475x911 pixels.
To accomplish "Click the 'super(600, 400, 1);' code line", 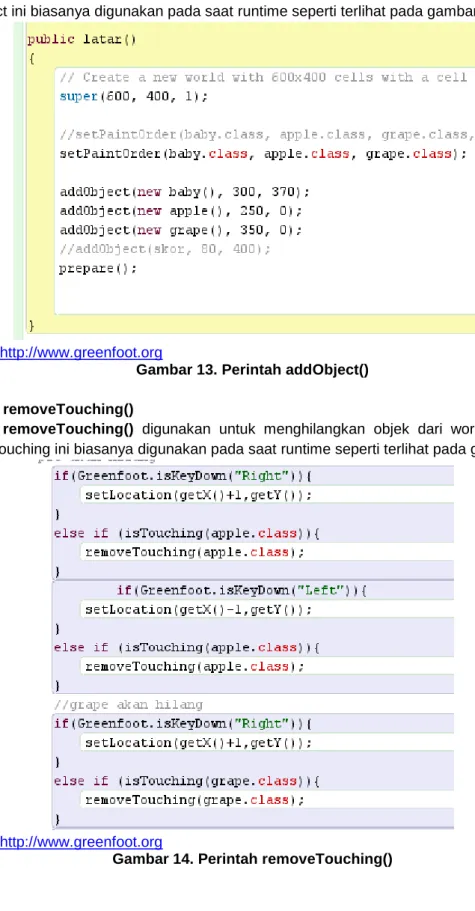I will pos(134,96).
